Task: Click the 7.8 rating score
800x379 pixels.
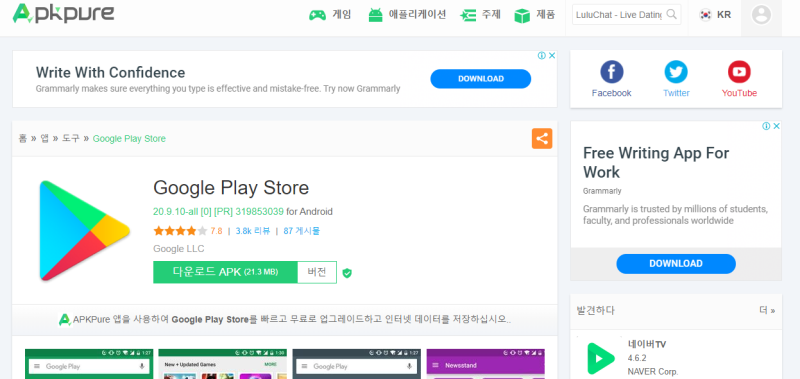Action: pyautogui.click(x=216, y=231)
